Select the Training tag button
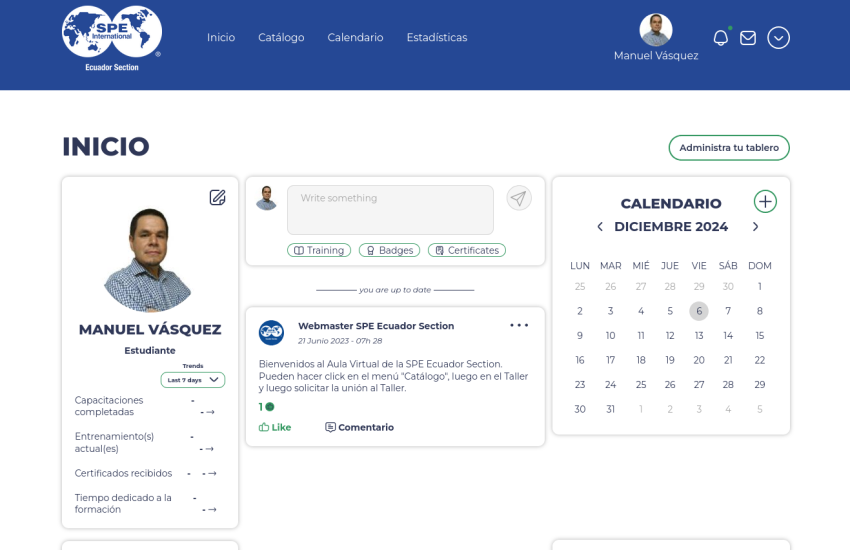 coord(319,250)
